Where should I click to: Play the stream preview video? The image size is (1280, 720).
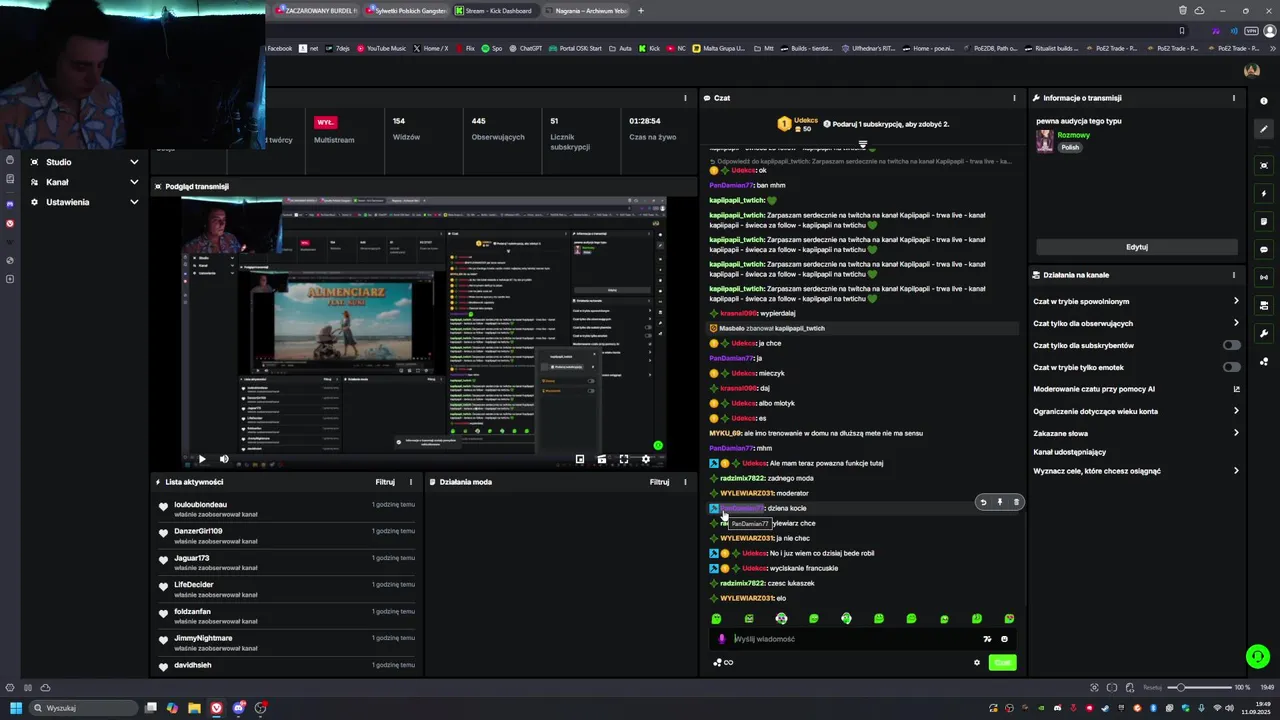(202, 459)
